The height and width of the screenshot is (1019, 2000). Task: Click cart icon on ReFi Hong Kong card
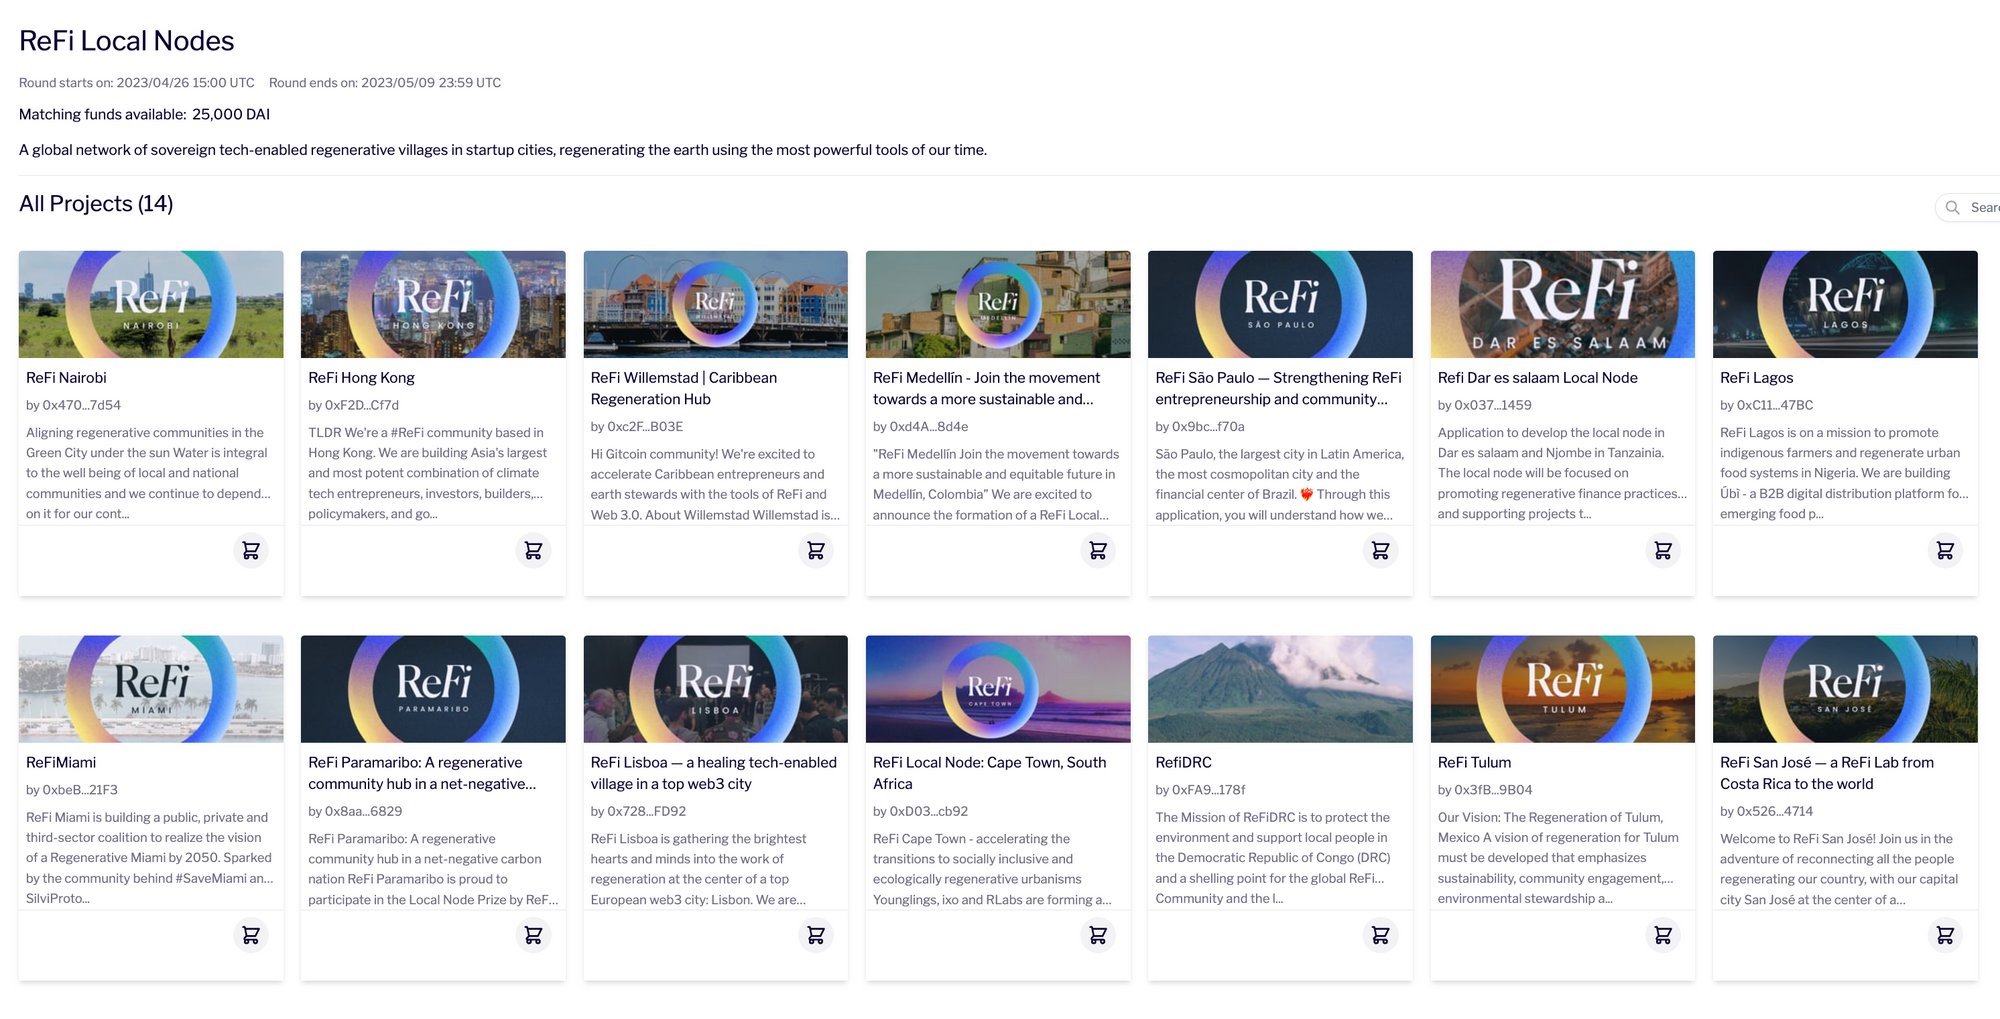click(x=533, y=551)
